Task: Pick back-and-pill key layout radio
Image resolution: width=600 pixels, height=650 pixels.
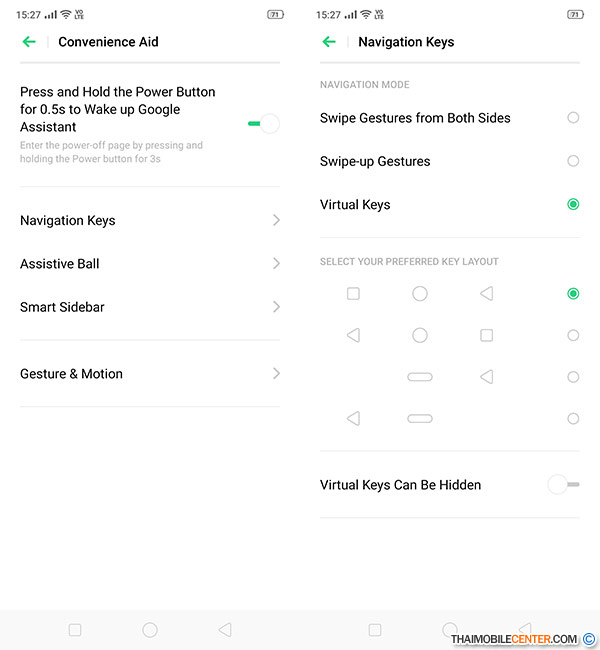Action: [x=573, y=419]
